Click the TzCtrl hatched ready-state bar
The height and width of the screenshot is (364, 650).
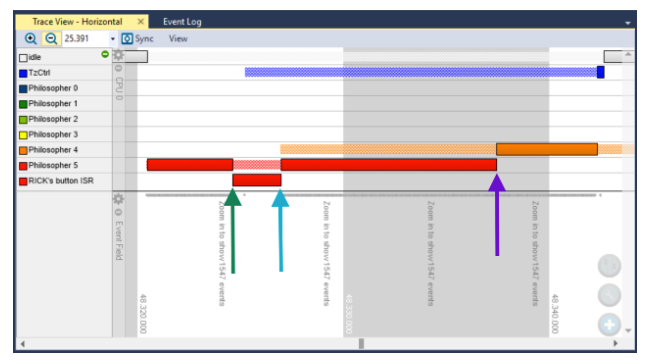tap(421, 72)
